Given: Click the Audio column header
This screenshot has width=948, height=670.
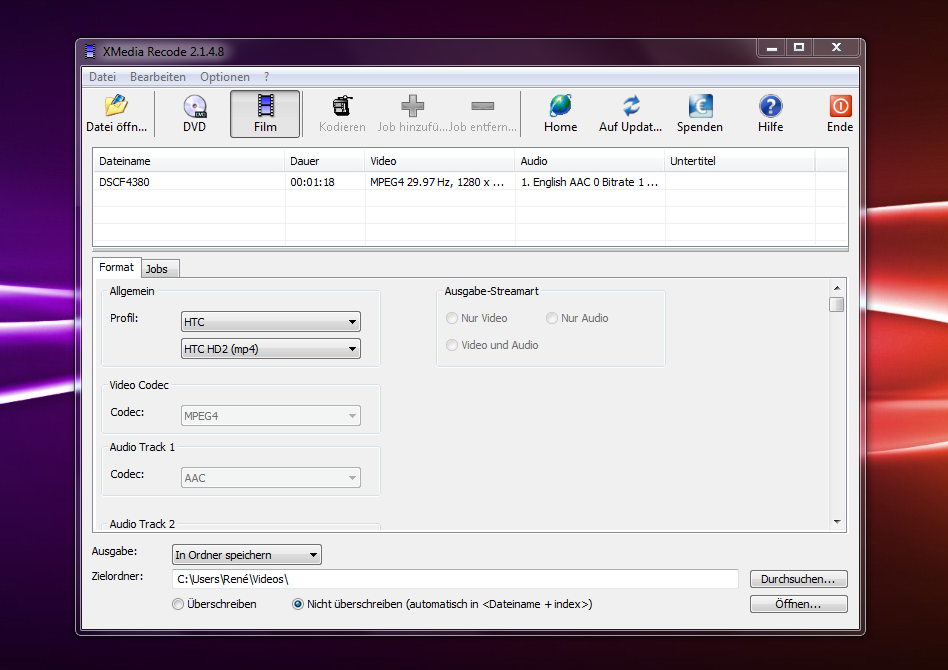Looking at the screenshot, I should pyautogui.click(x=589, y=161).
